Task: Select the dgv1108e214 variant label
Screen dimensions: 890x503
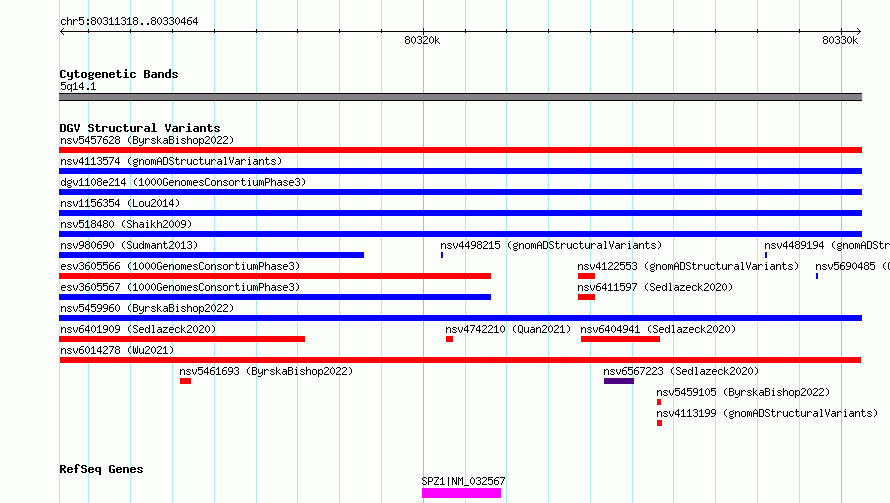Action: coord(183,182)
